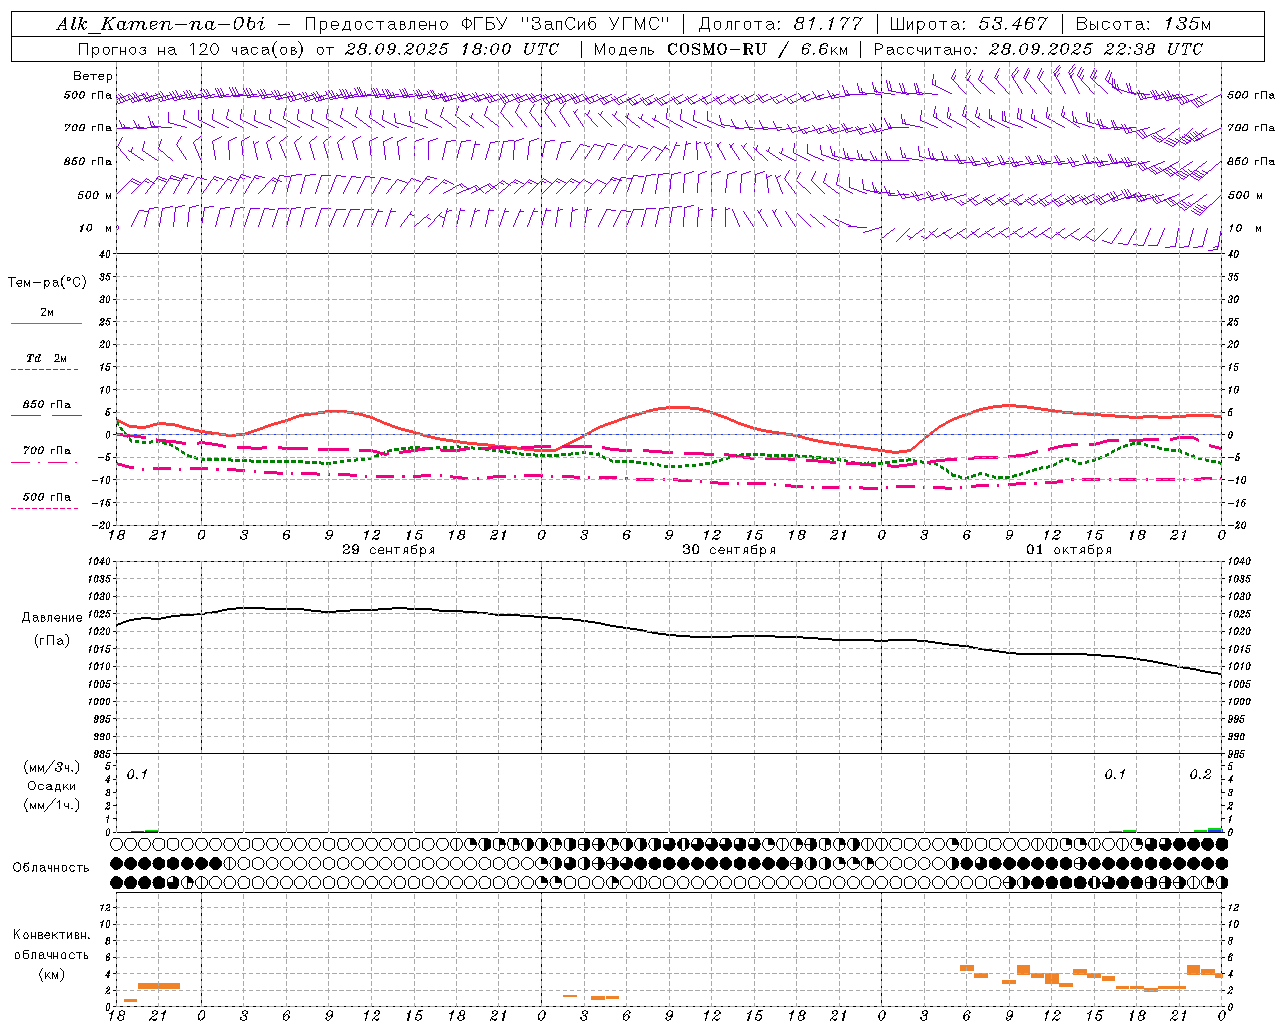Click the '(мм/3ч.)' precipitation unit
This screenshot has width=1280, height=1024.
pyautogui.click(x=52, y=767)
